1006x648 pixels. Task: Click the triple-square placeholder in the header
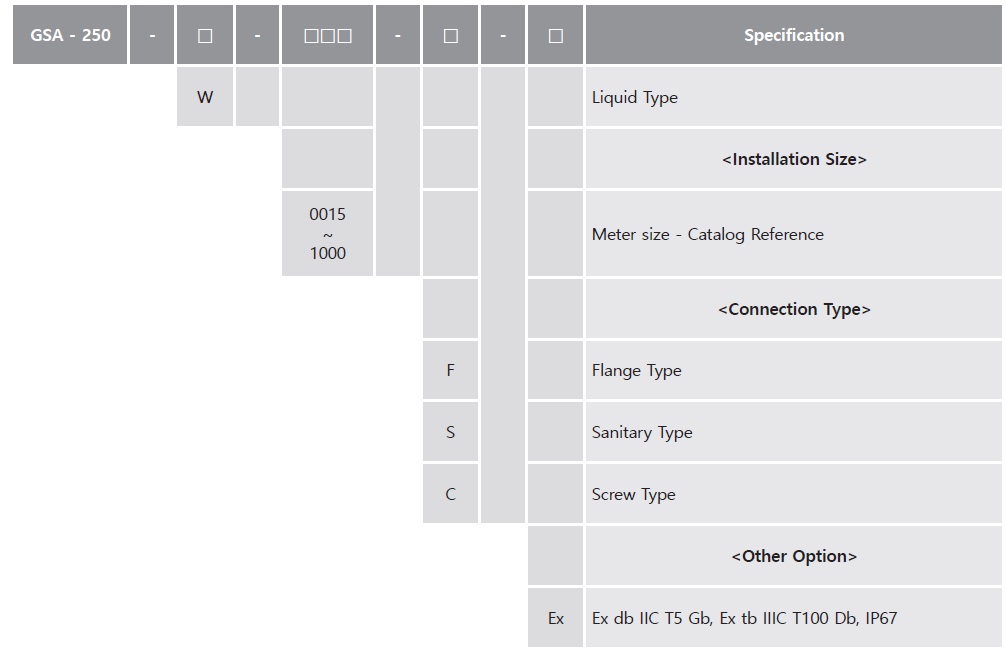[x=328, y=35]
